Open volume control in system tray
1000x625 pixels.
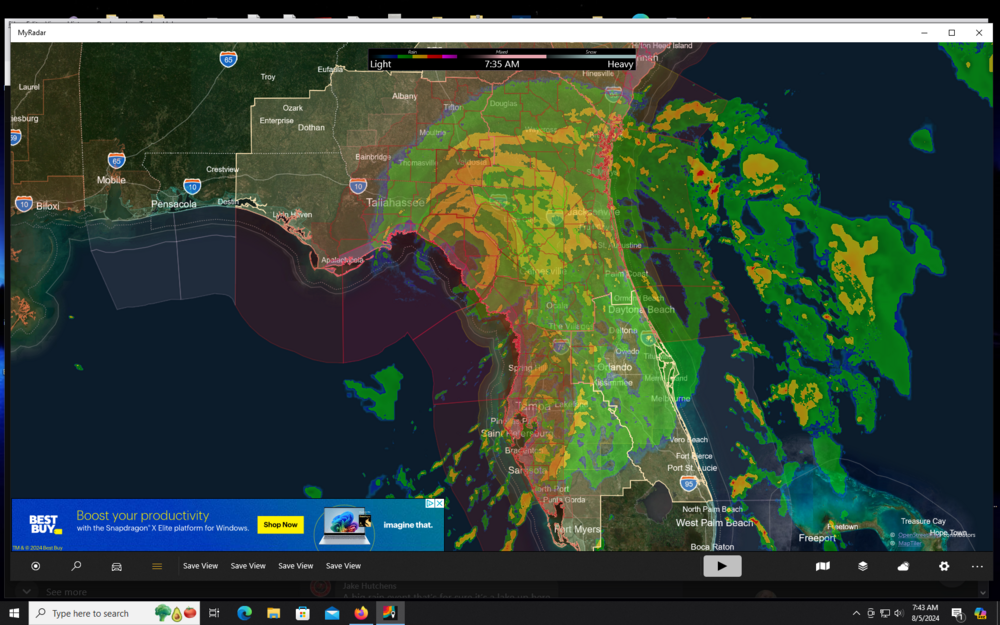[899, 614]
